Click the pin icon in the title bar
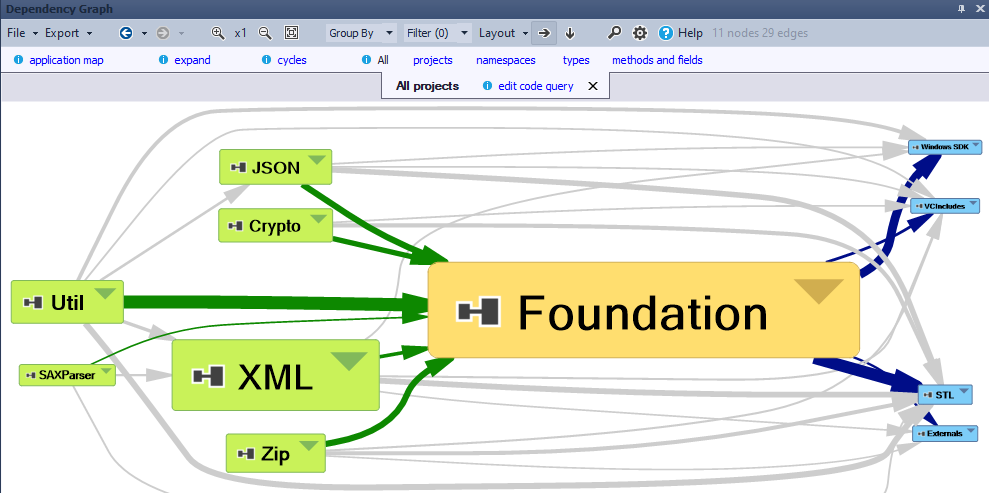The image size is (989, 493). pos(961,9)
